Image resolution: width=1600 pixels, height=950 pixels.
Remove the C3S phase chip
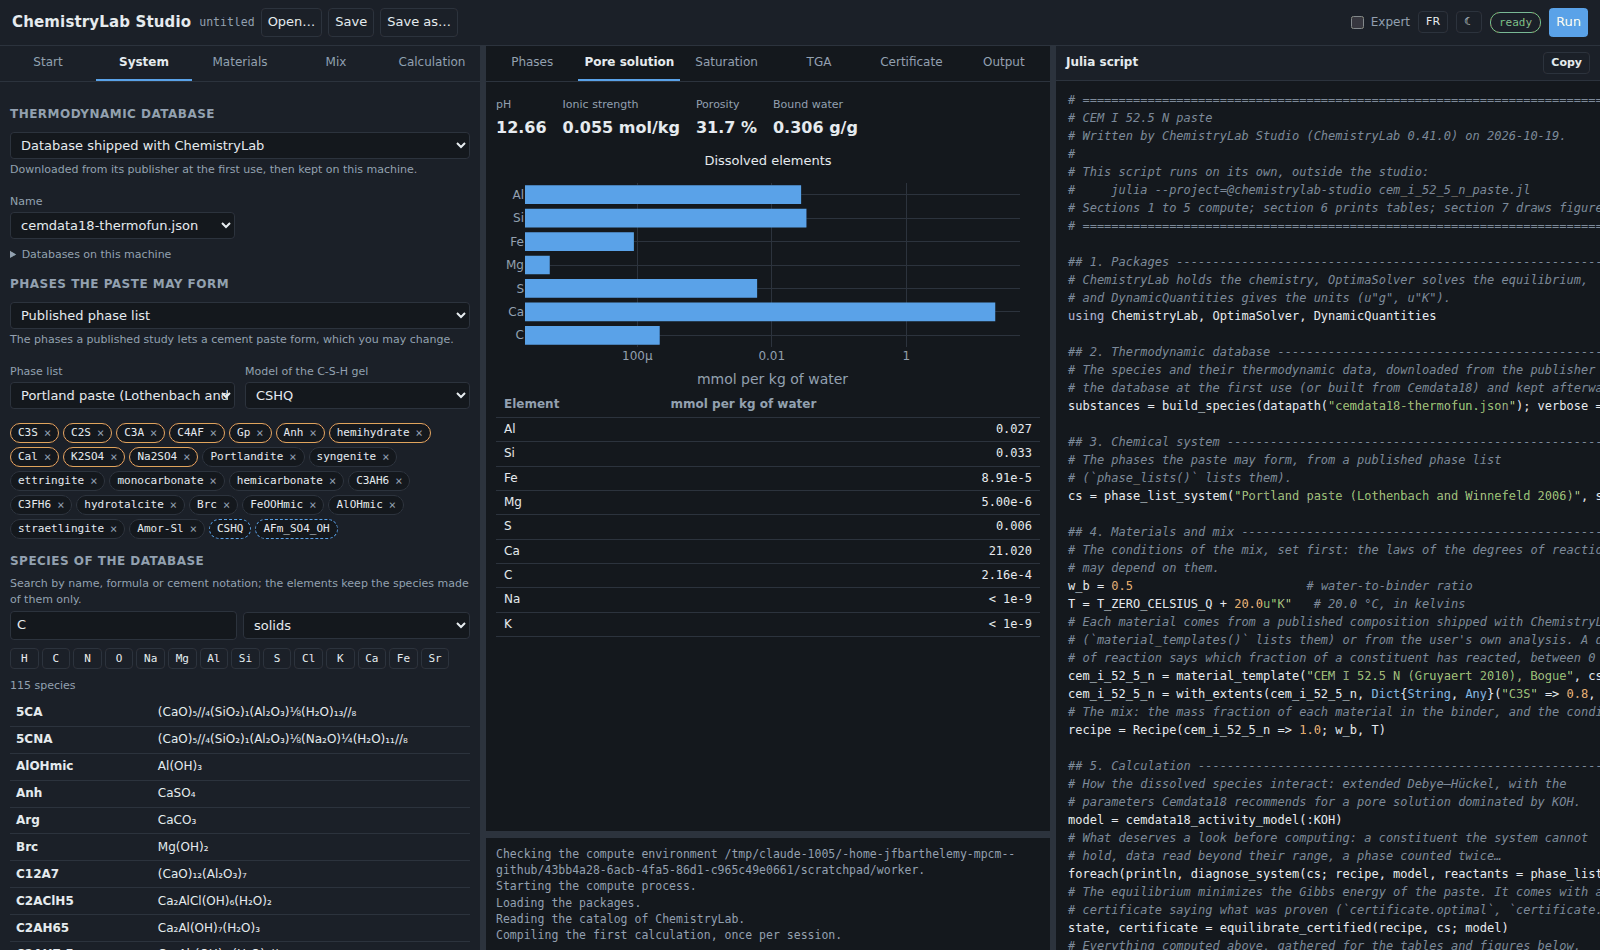click(48, 433)
